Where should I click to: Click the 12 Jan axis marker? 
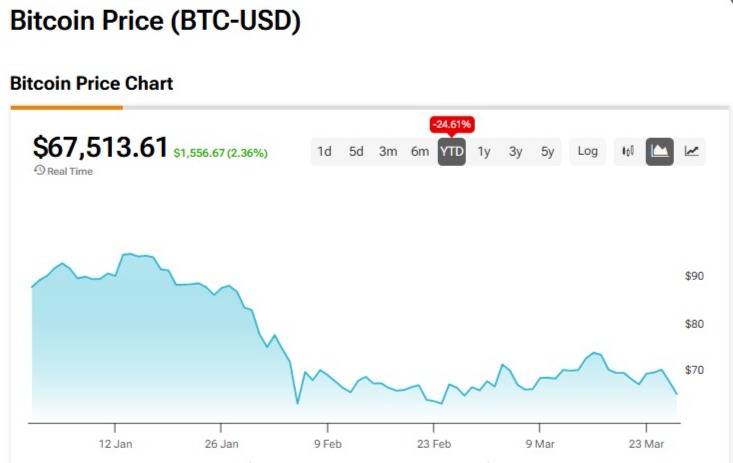pos(115,444)
